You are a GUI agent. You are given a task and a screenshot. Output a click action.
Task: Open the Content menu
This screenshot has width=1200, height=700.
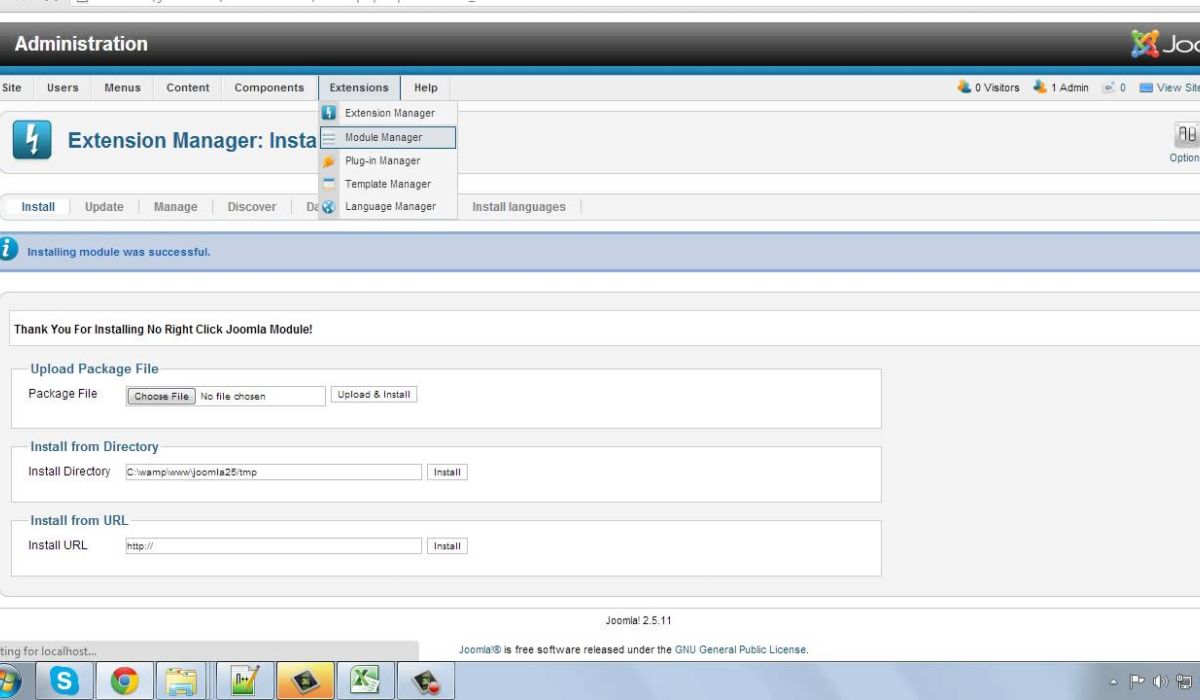[188, 88]
